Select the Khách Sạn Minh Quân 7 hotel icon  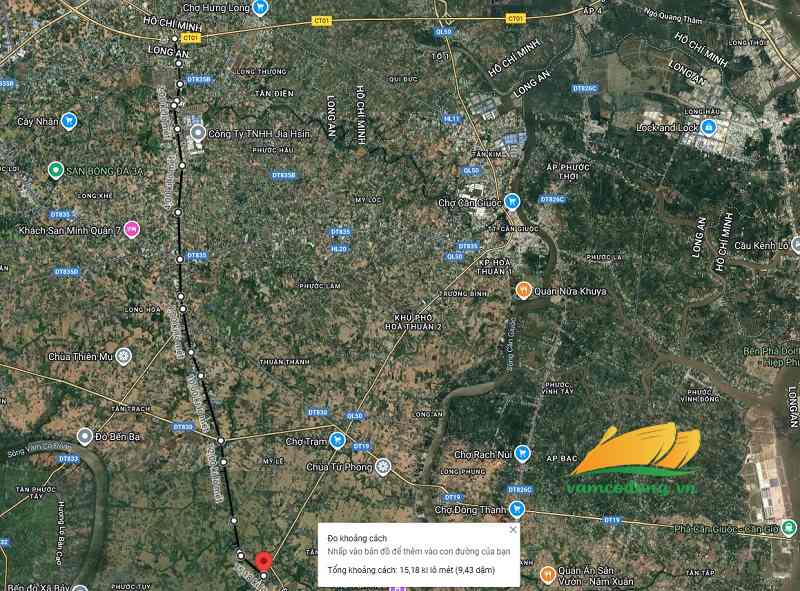(x=131, y=229)
